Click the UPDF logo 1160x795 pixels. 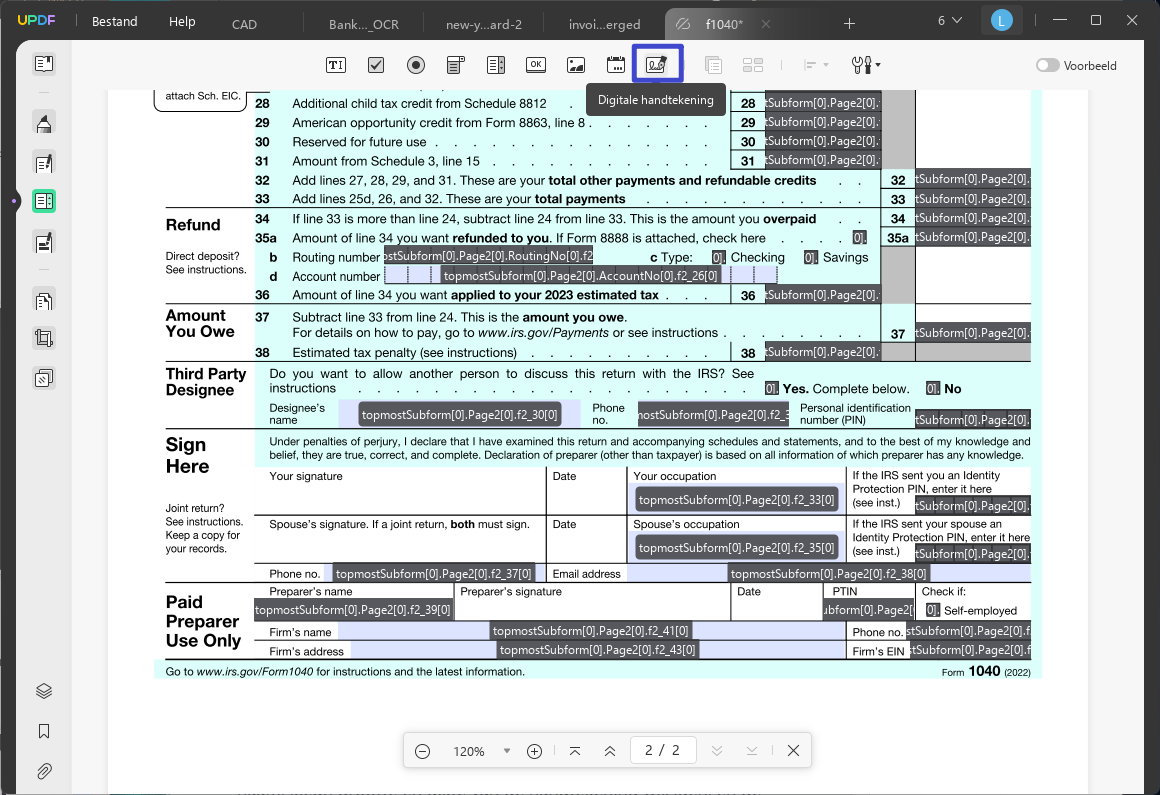[x=36, y=20]
